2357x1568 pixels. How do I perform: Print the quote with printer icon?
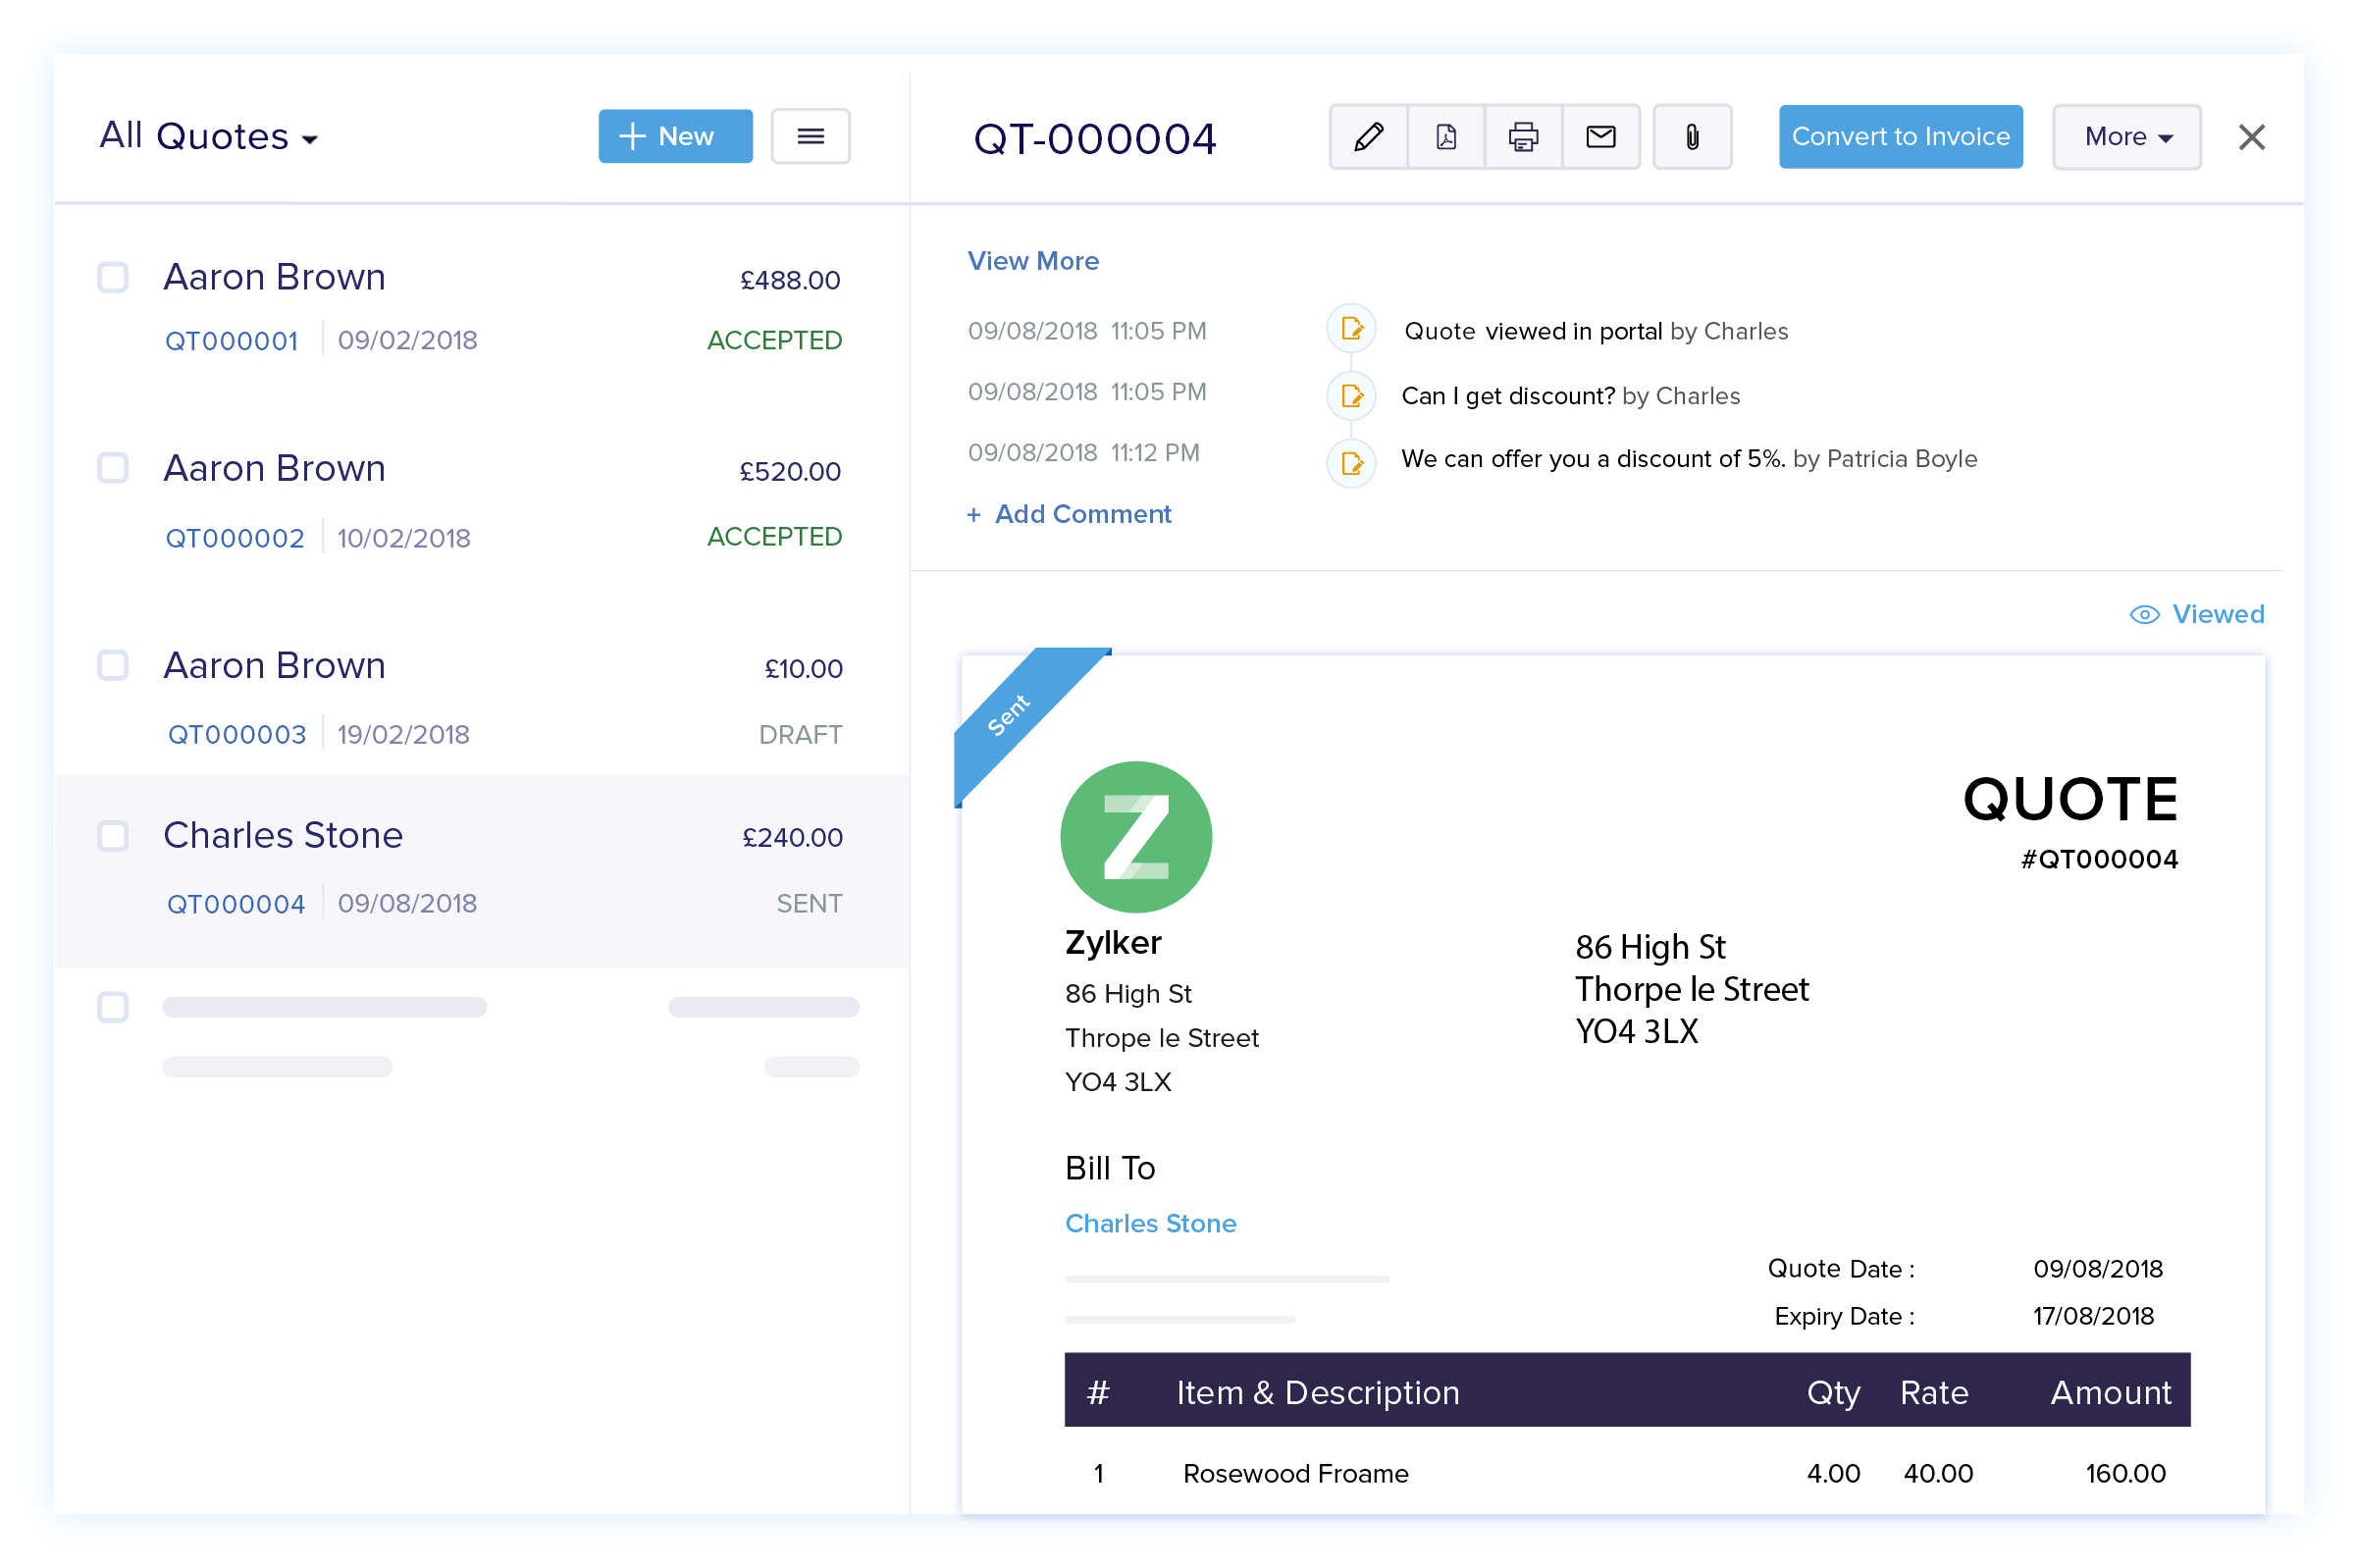1522,137
